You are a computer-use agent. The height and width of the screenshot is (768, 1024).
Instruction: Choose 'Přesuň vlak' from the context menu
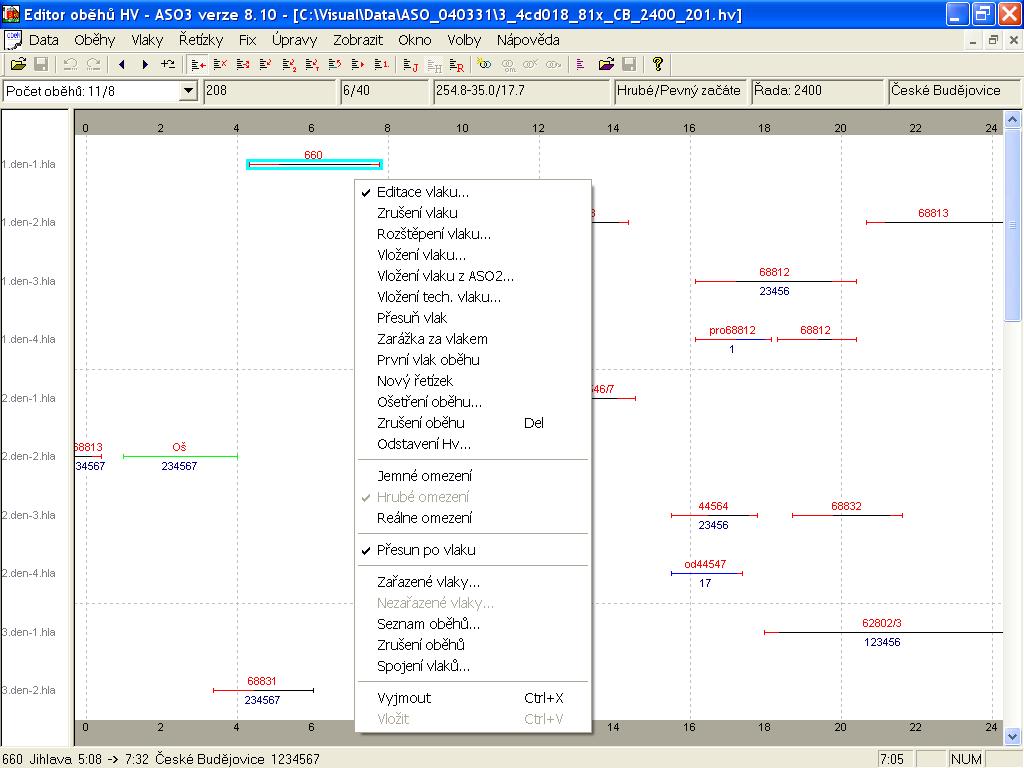[x=473, y=318]
